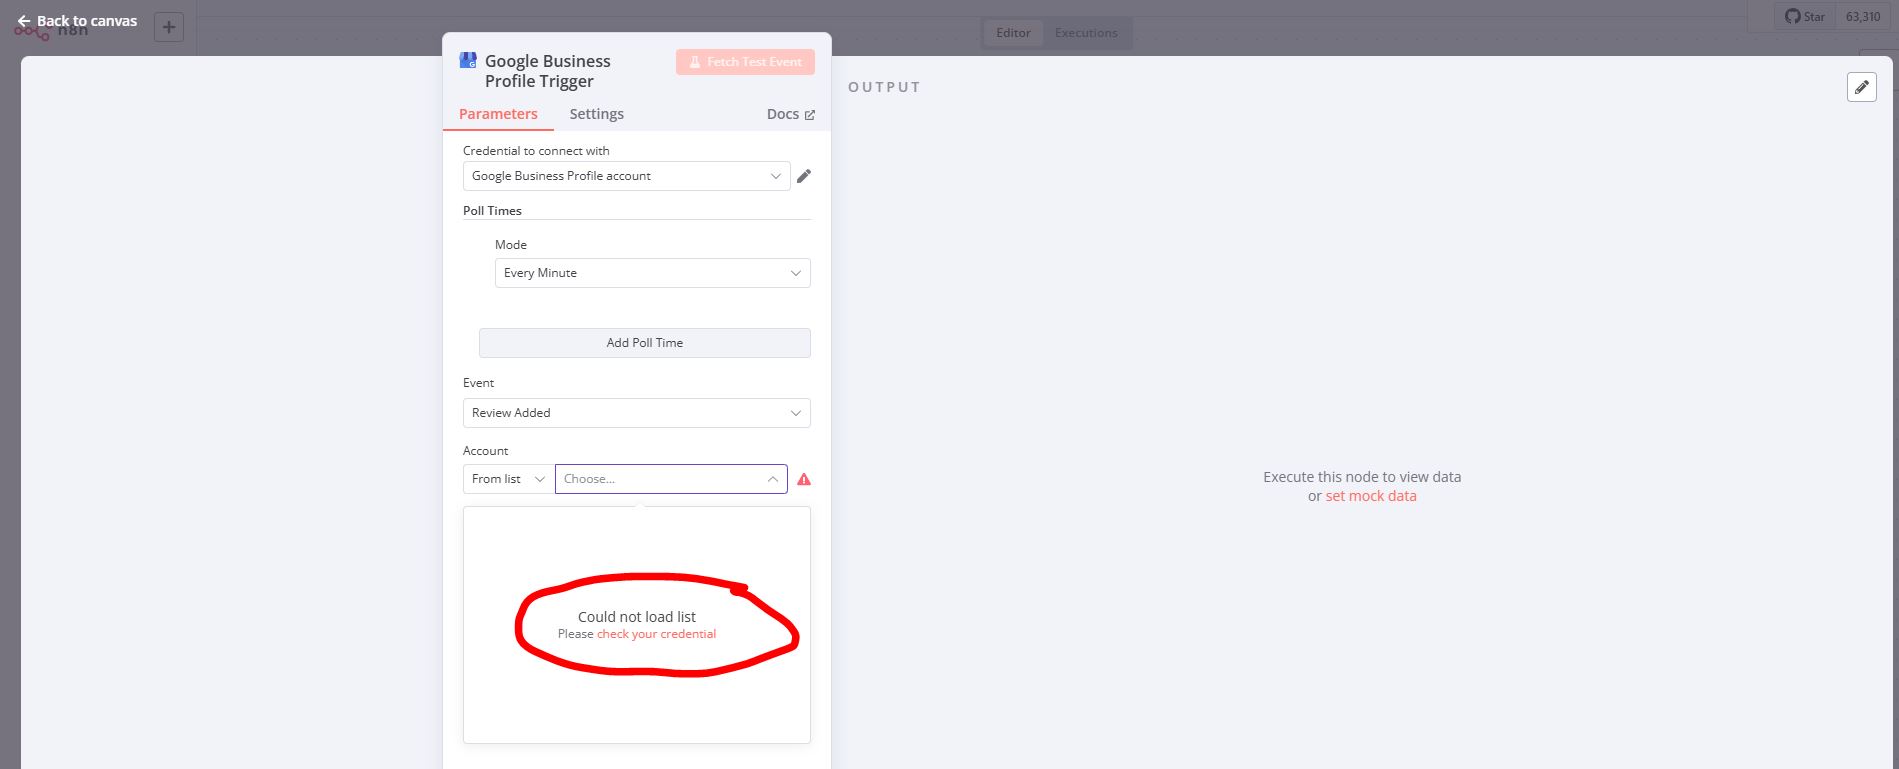Click Execute this node to view data text
This screenshot has height=769, width=1899.
1362,477
